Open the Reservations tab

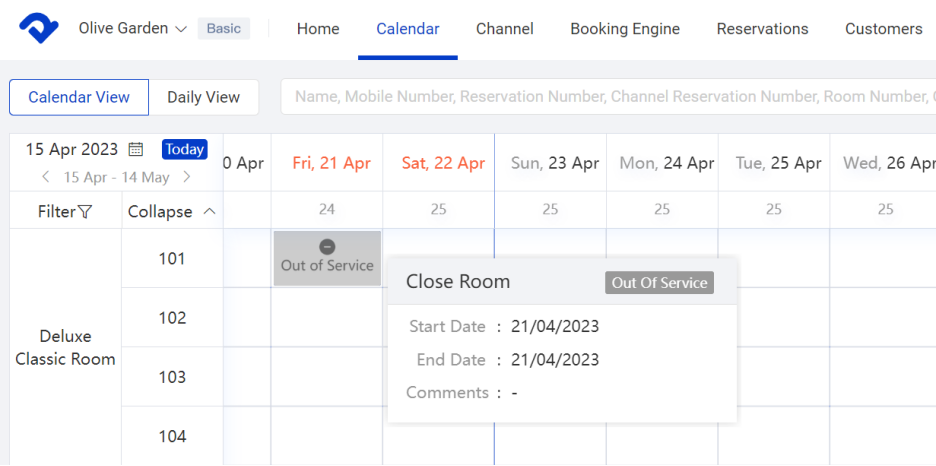click(762, 29)
